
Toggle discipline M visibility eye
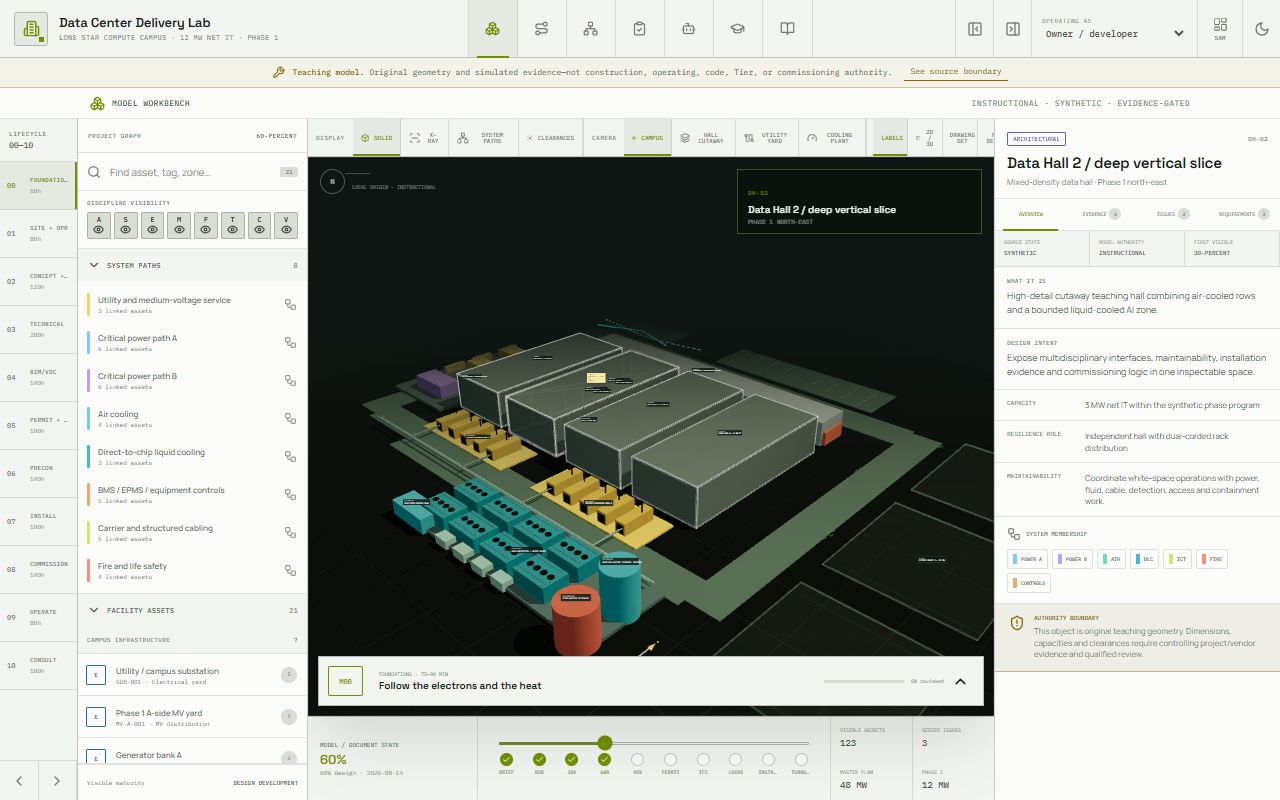179,225
